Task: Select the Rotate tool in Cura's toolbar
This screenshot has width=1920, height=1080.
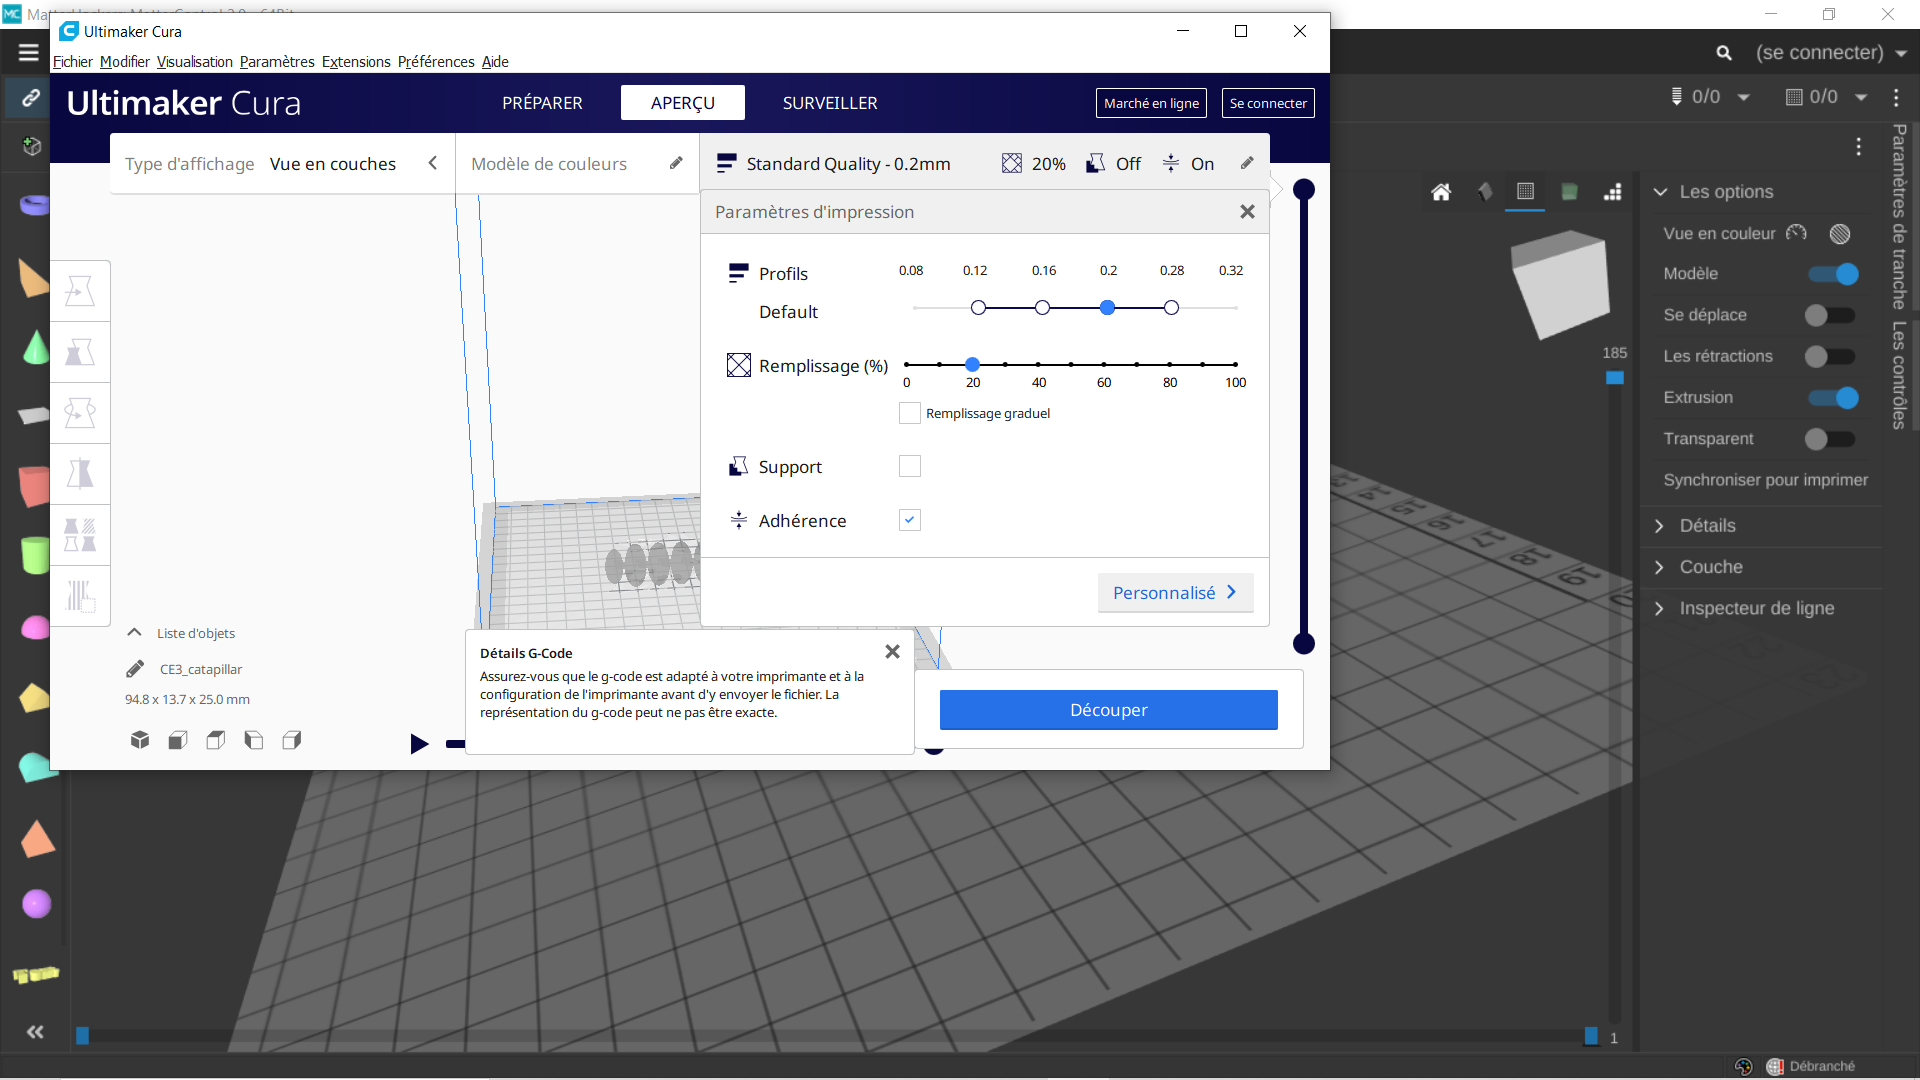Action: point(80,413)
